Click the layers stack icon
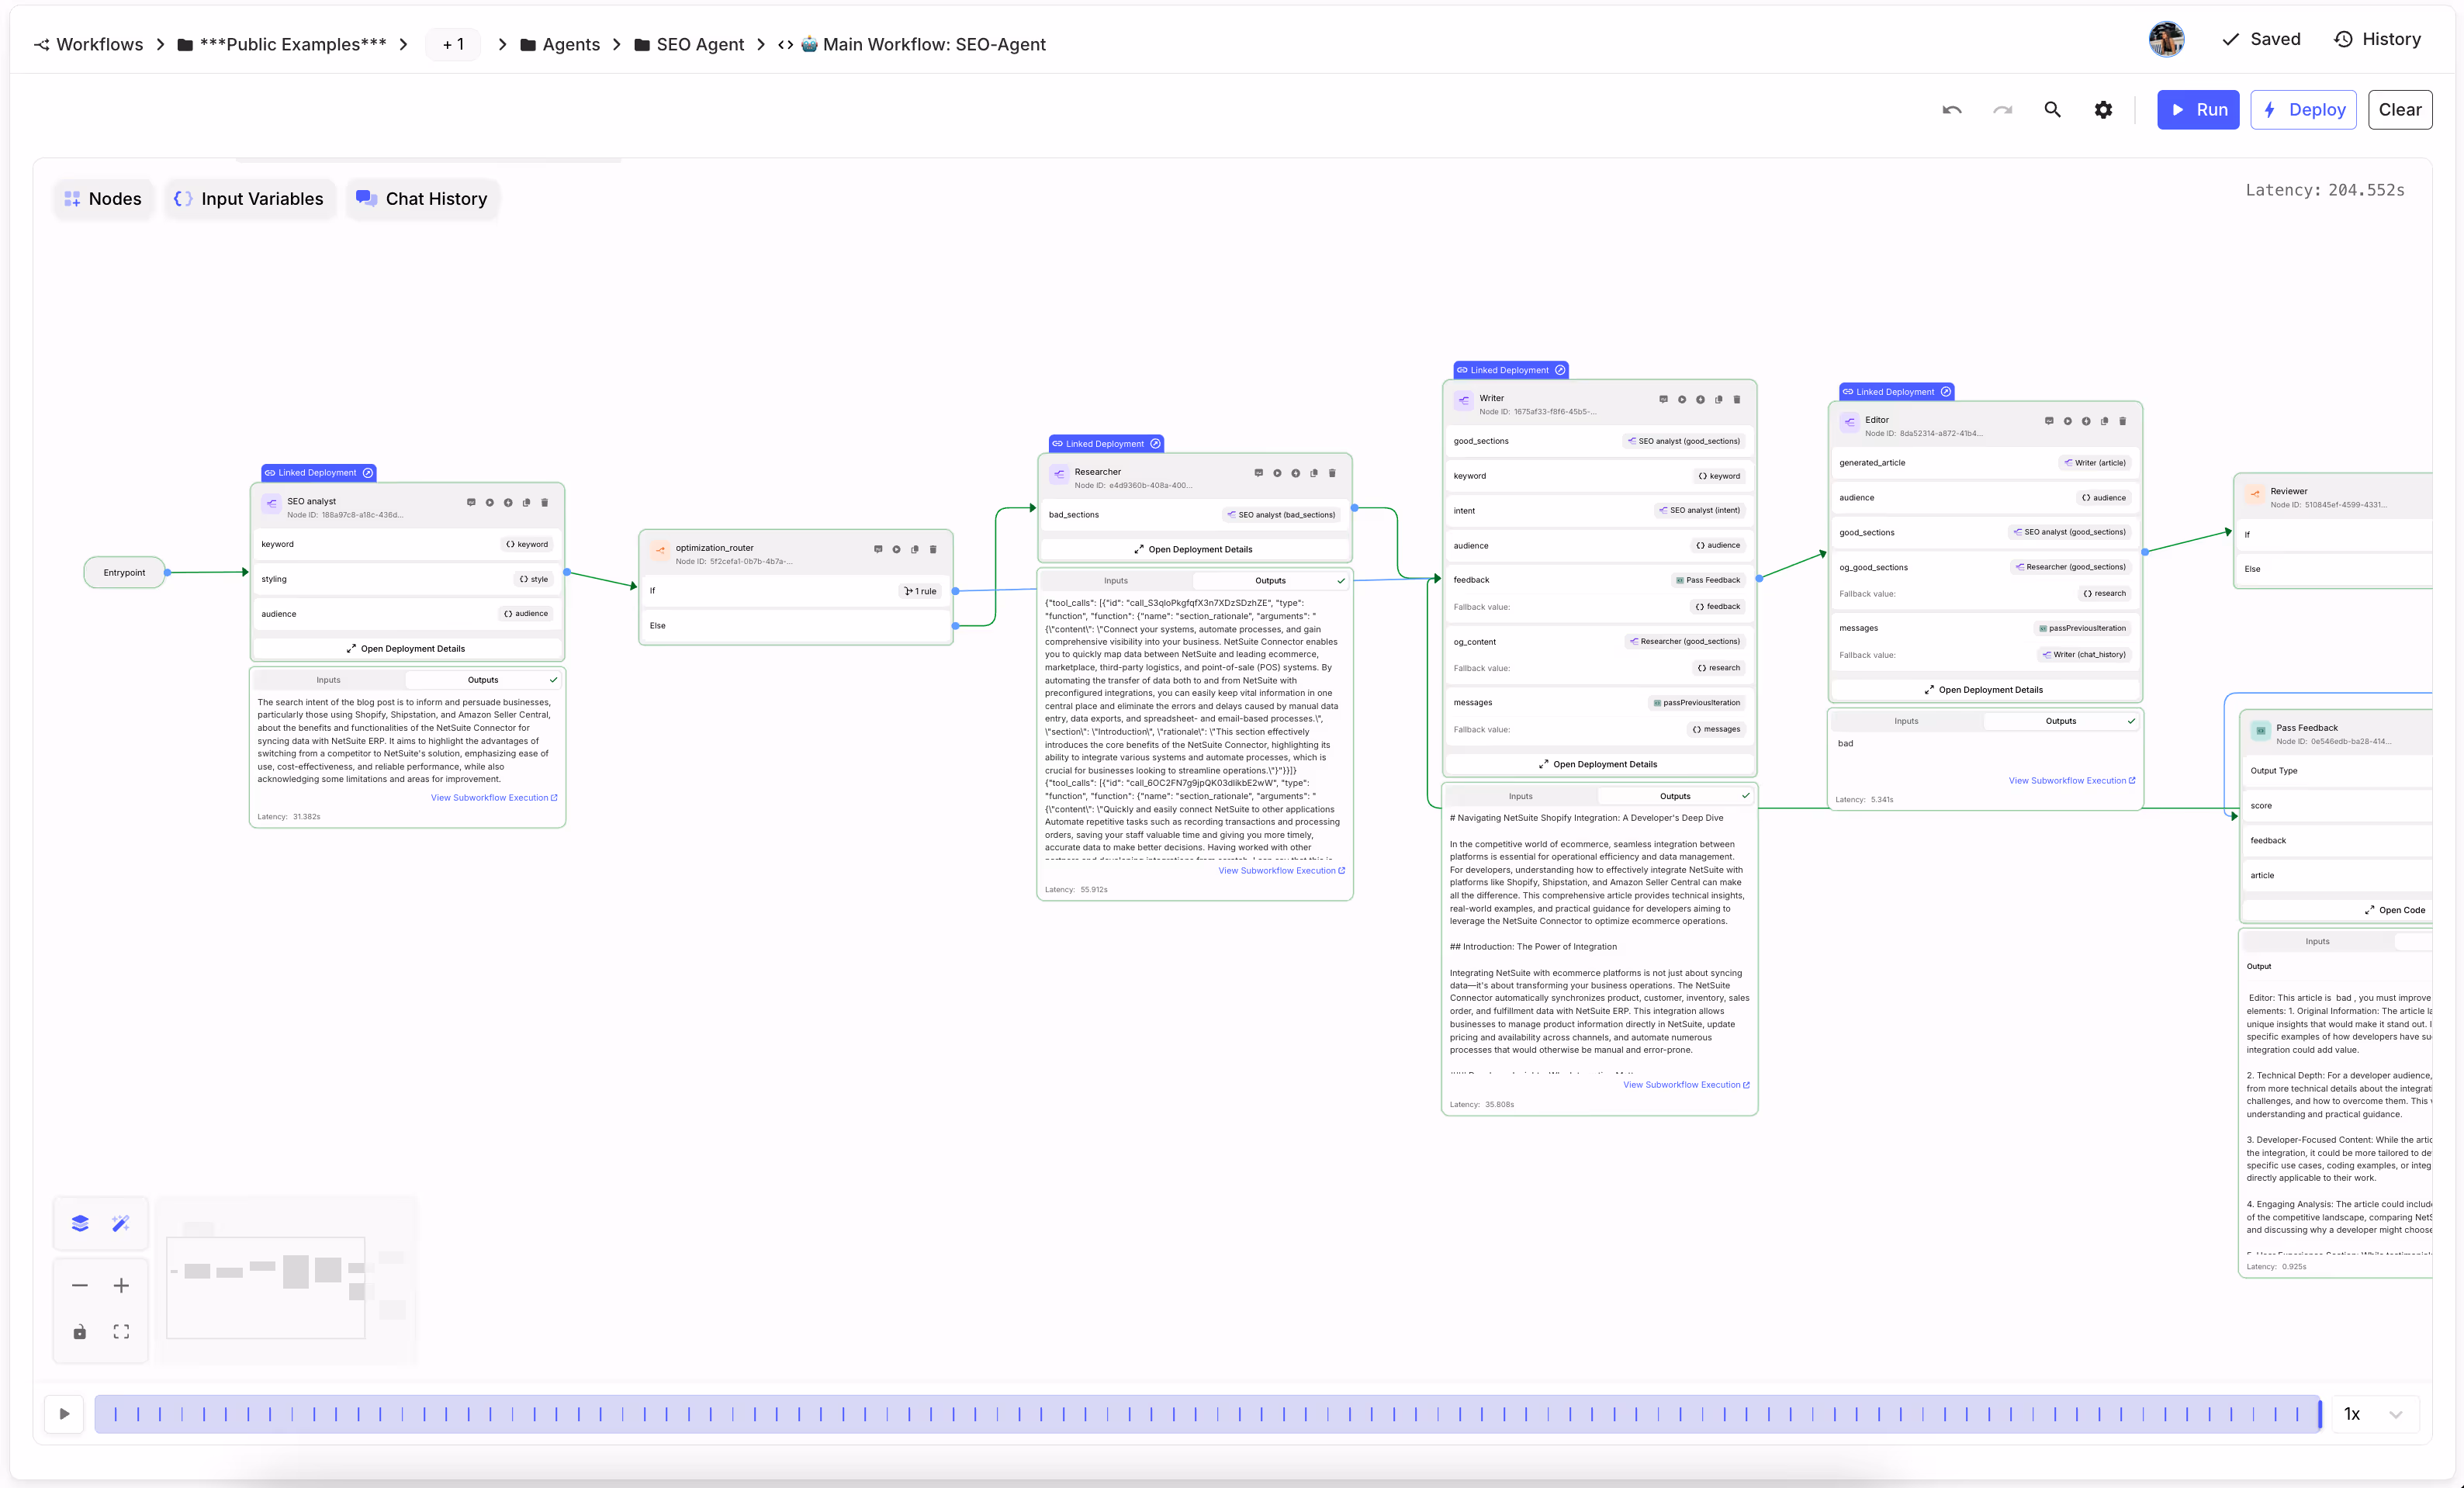Screen dimensions: 2464x1488 coord(80,1223)
